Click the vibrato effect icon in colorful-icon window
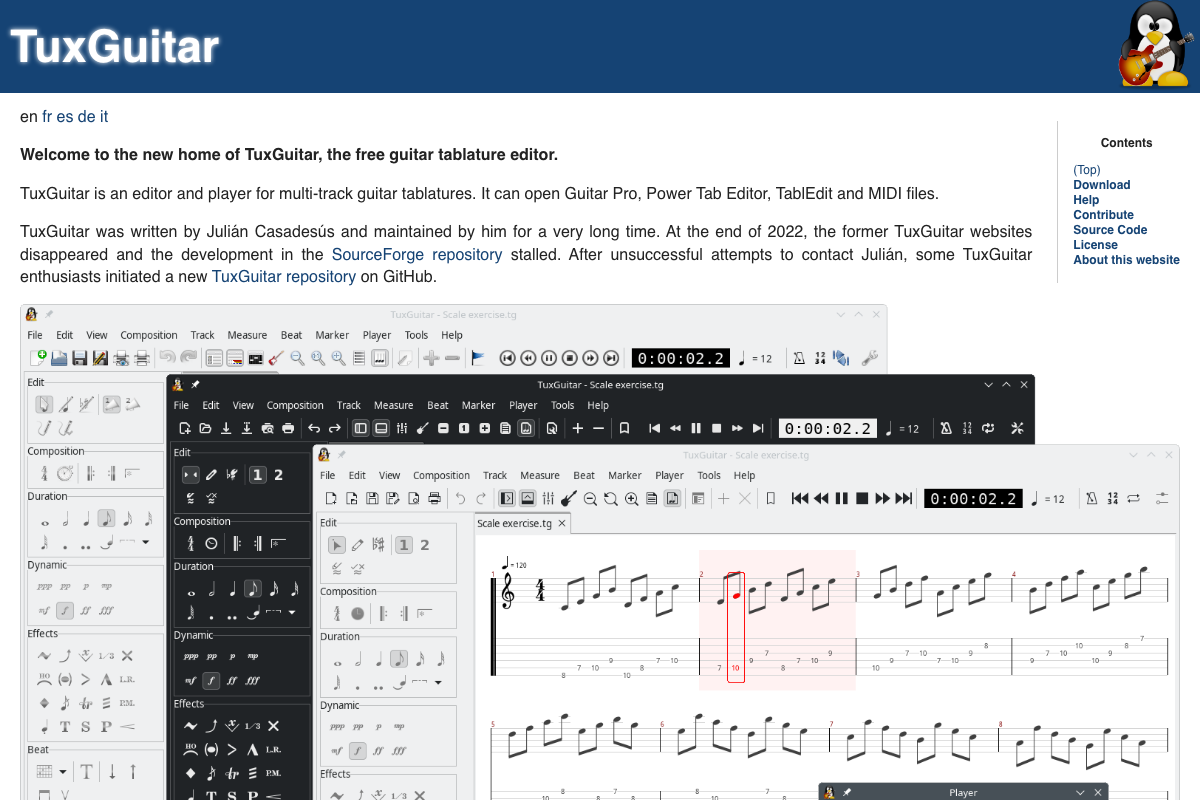 pos(44,656)
